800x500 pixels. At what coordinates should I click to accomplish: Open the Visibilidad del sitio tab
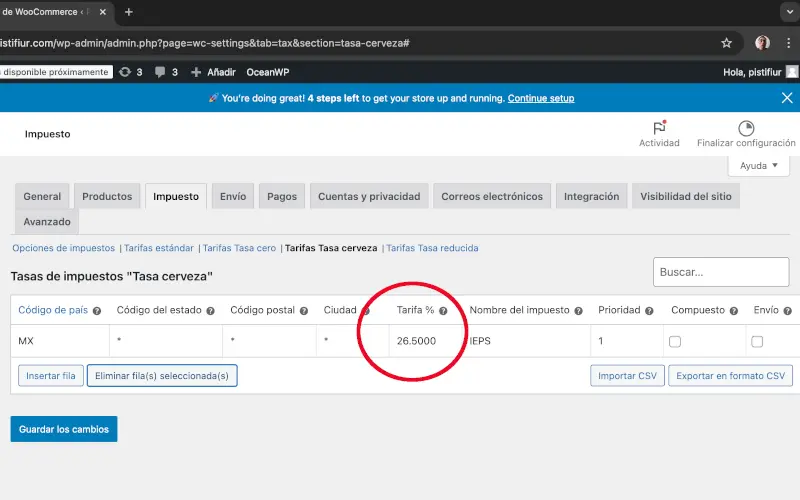coord(686,196)
